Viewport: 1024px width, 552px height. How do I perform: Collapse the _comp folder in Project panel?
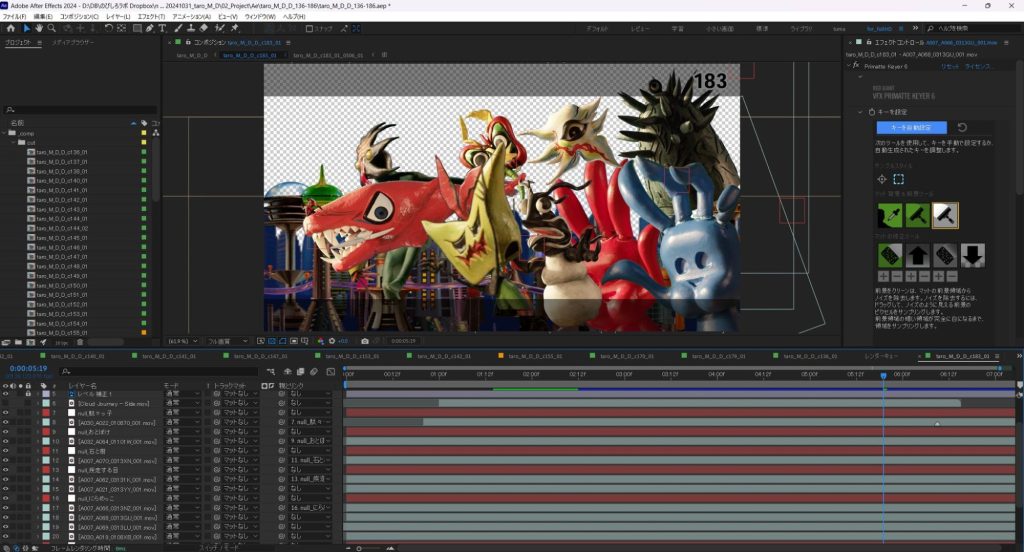pyautogui.click(x=5, y=133)
